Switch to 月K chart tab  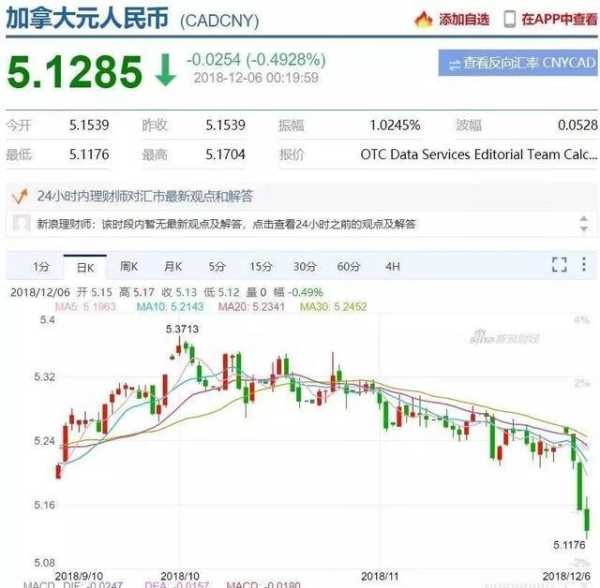click(173, 266)
